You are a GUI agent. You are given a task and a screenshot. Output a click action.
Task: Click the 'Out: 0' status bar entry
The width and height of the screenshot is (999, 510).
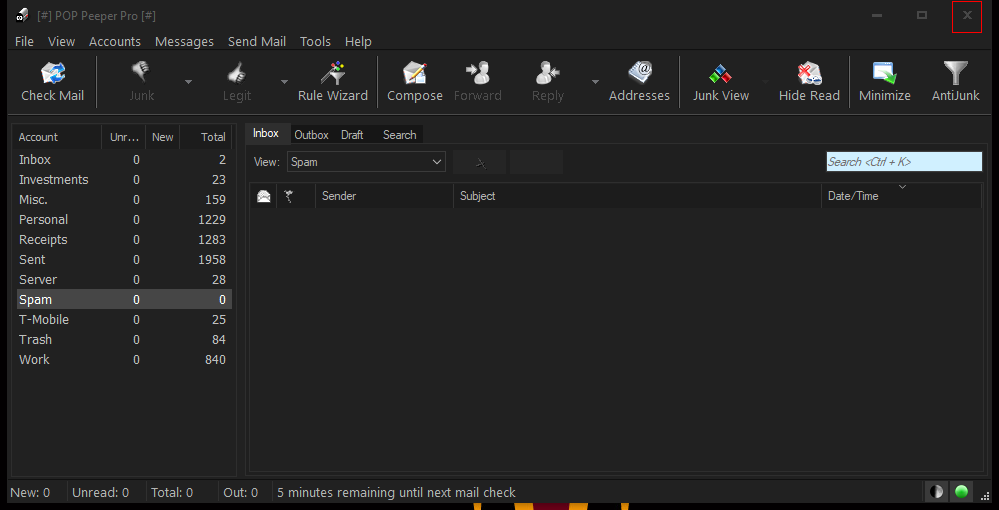241,492
